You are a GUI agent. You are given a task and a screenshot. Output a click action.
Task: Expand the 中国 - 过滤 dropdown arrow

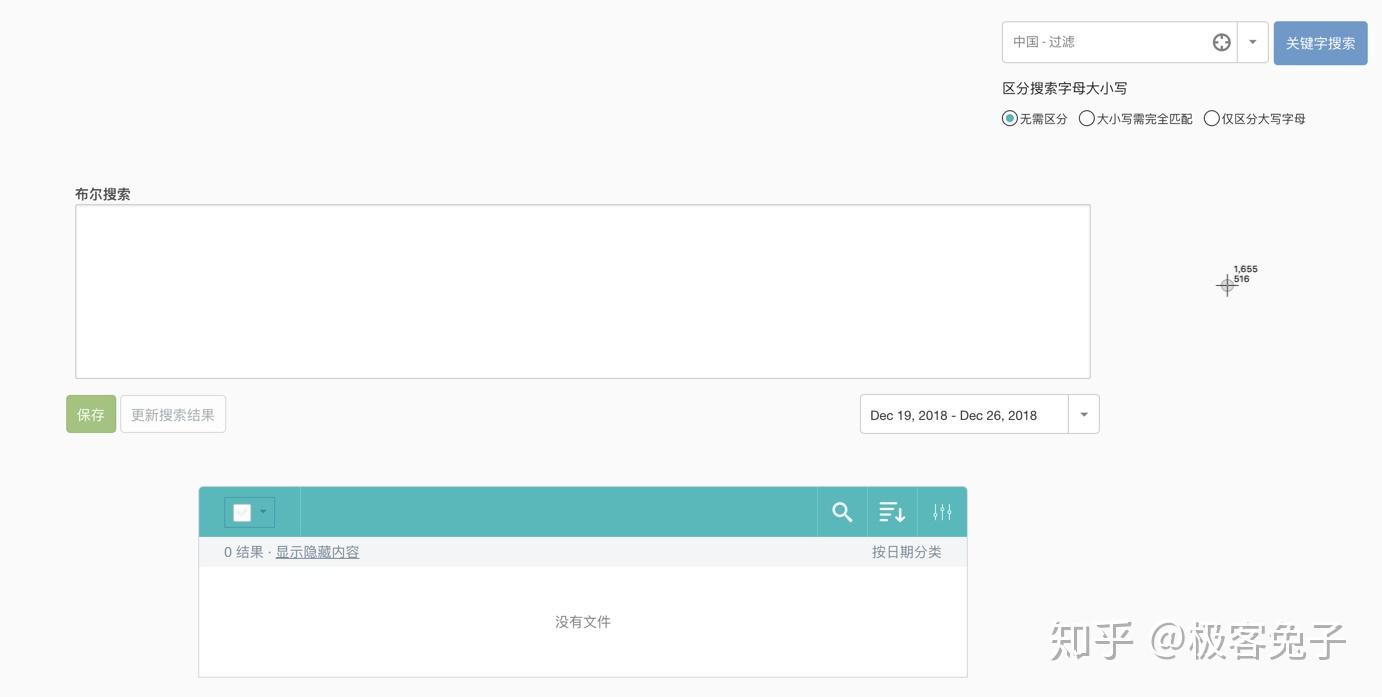point(1252,42)
